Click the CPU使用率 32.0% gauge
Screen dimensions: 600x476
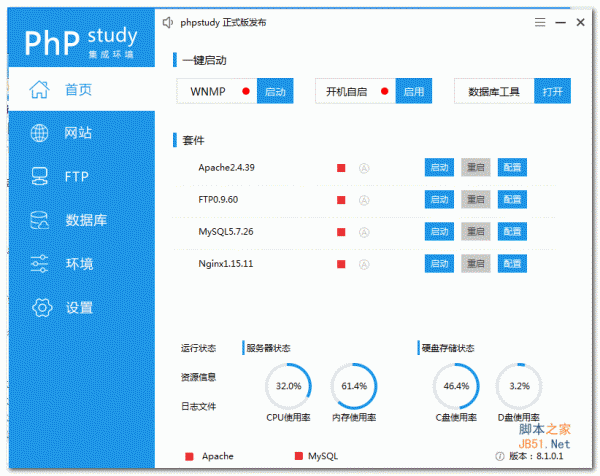tap(288, 386)
